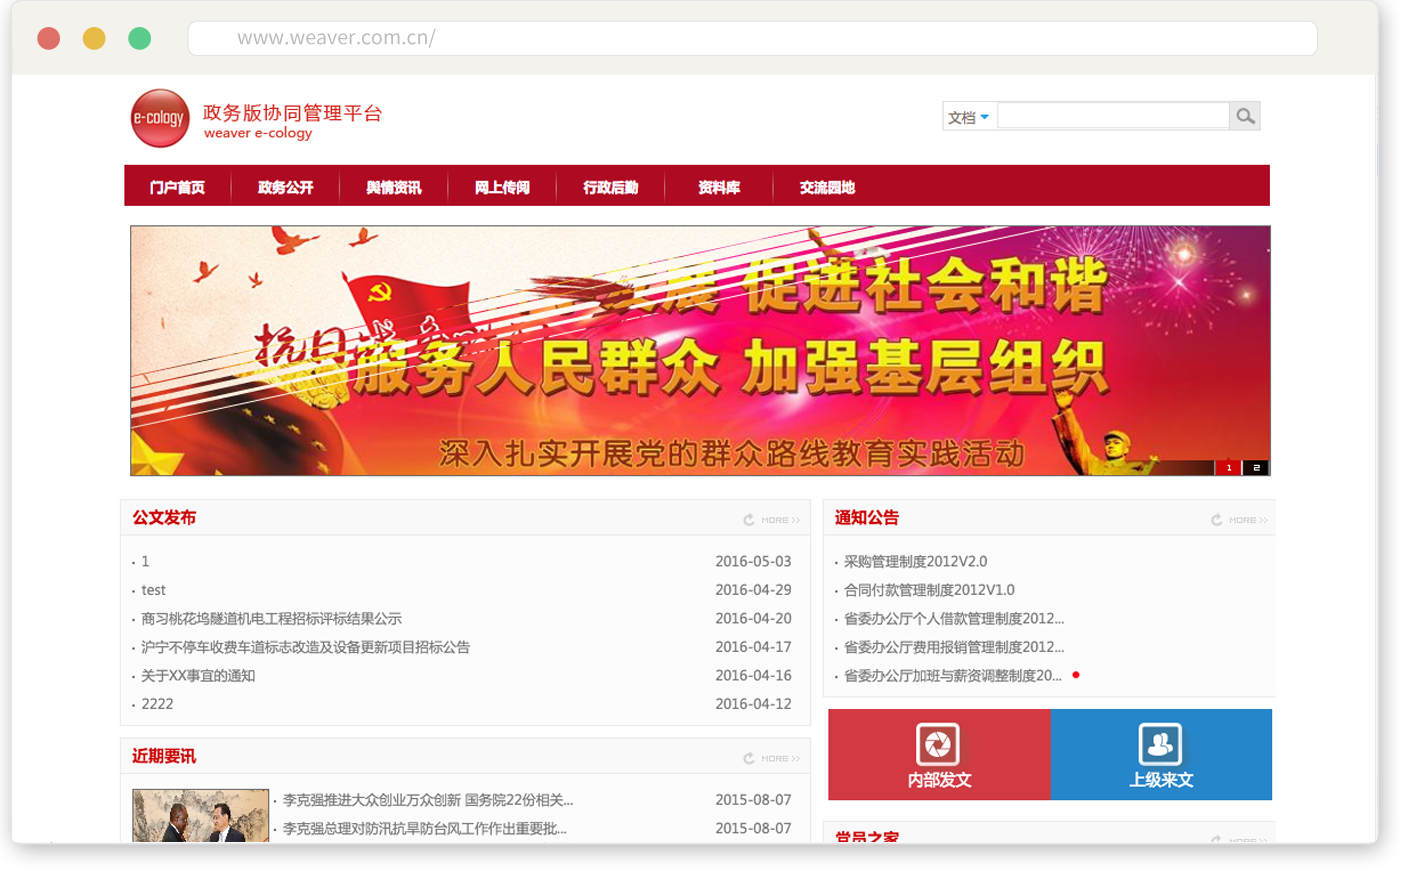The height and width of the screenshot is (875, 1425).
Task: Click the e-cology red logo
Action: pos(160,118)
